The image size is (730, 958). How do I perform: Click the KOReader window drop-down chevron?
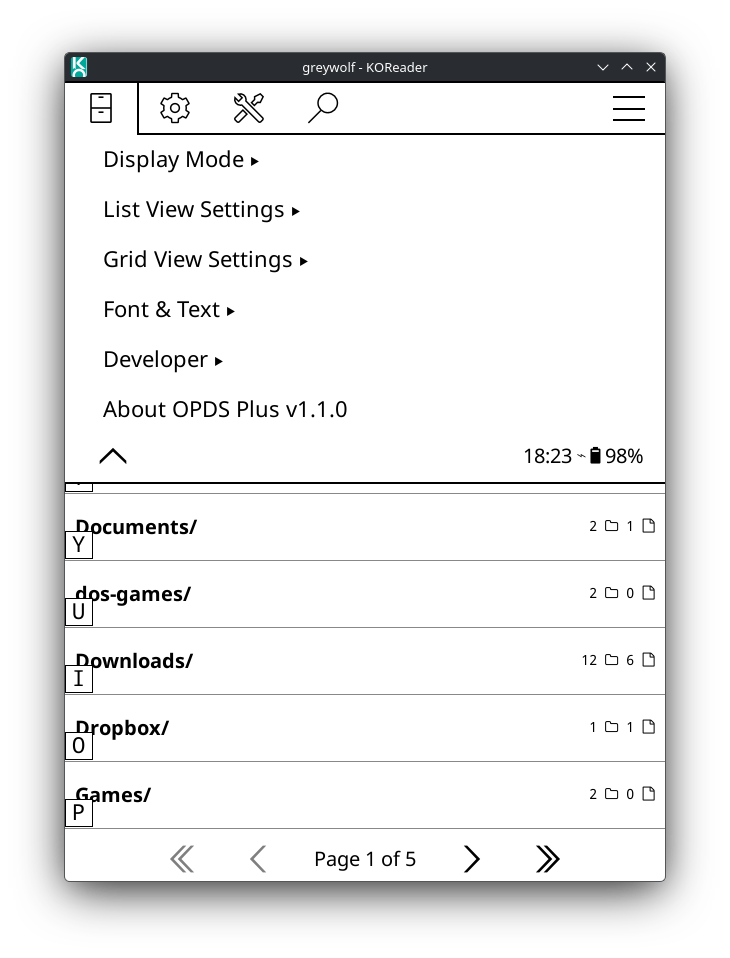602,67
